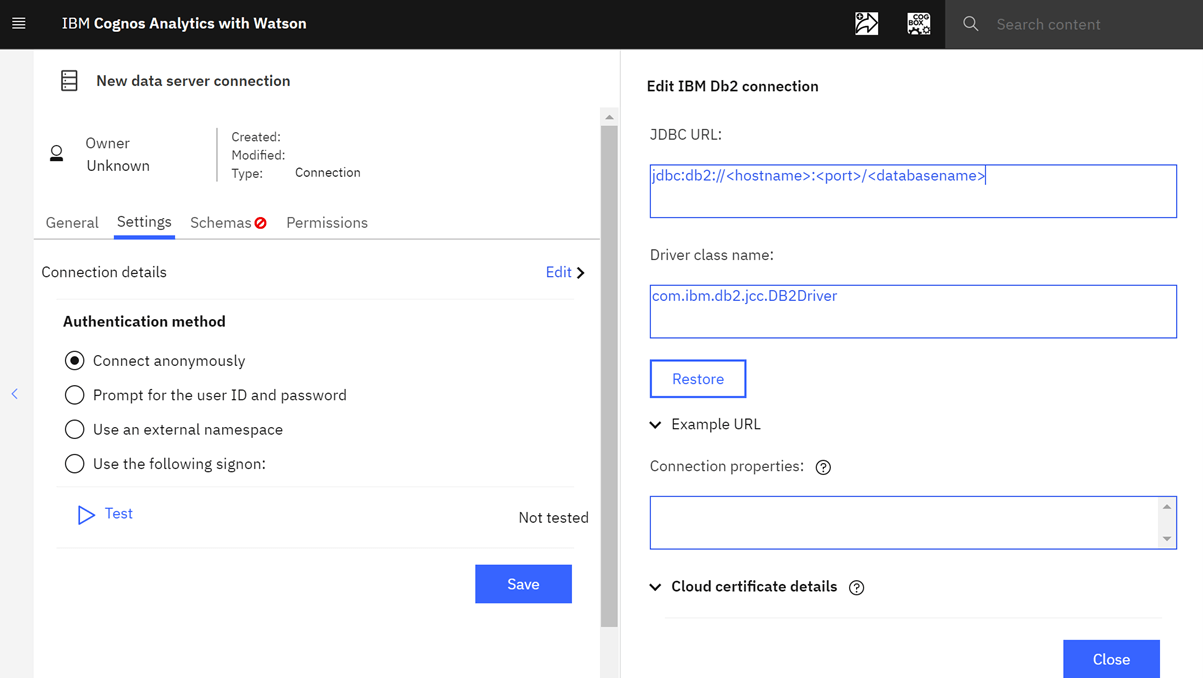The width and height of the screenshot is (1203, 678).
Task: Open help icon next to Connection properties
Action: (823, 467)
